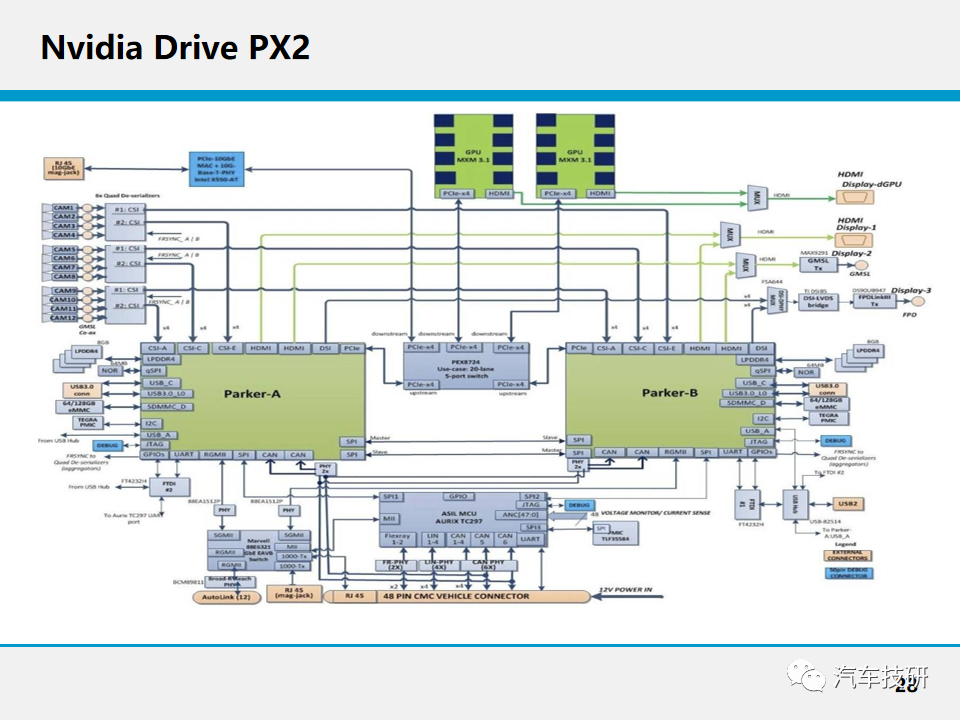This screenshot has height=720, width=960.
Task: Select the AutoLink (12) connector
Action: (x=226, y=597)
